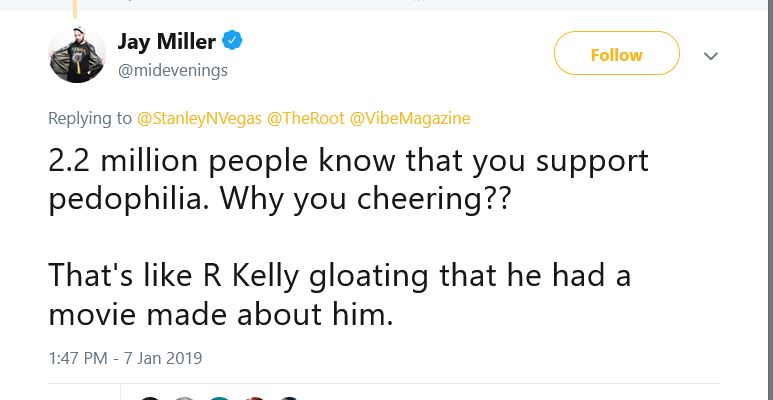Expand the tweet options chevron
Screen dimensions: 773x400
pyautogui.click(x=711, y=56)
